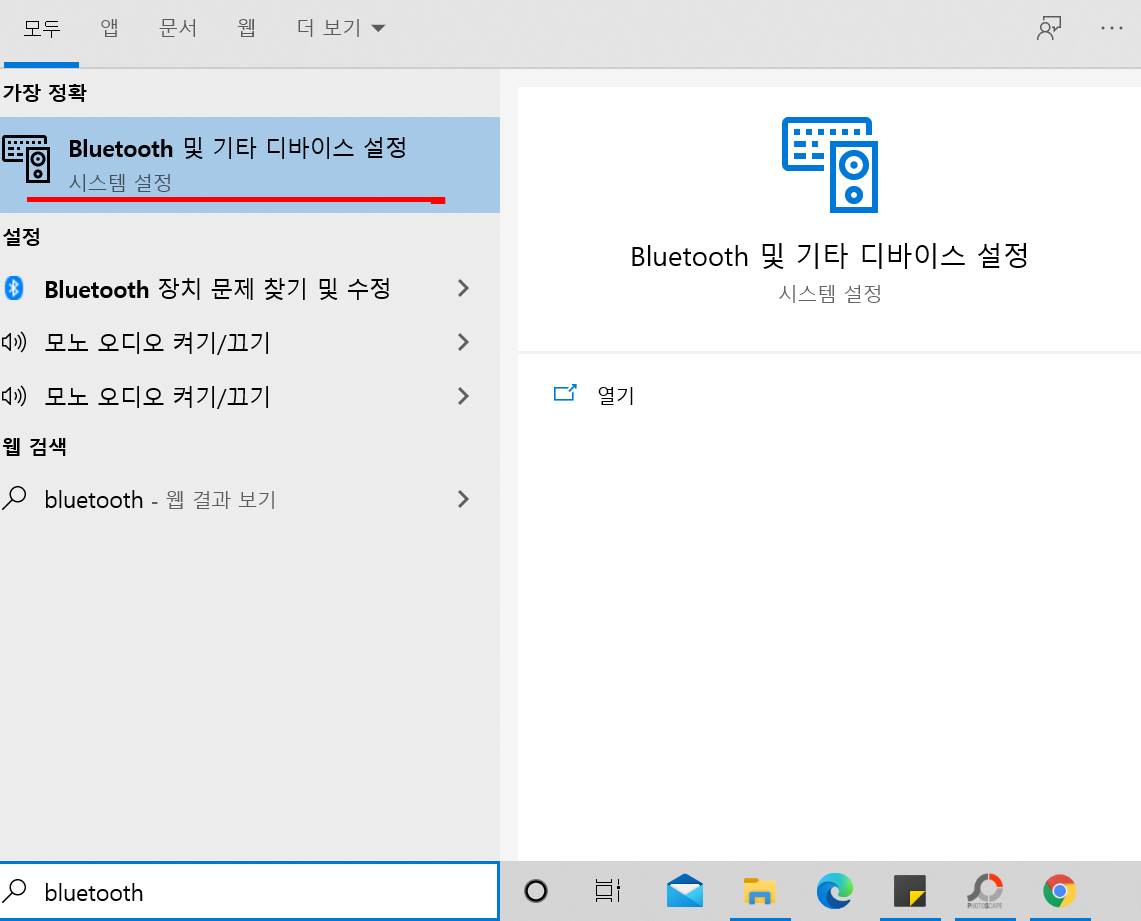Click the feedback person icon
The height and width of the screenshot is (921, 1141).
coord(1049,28)
